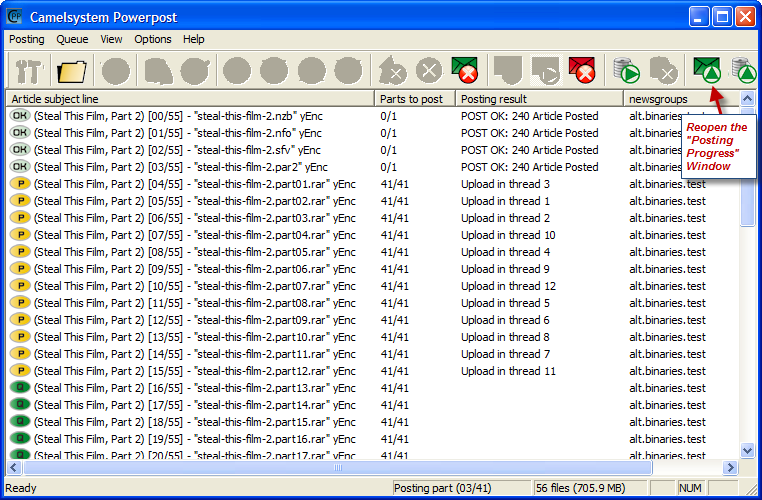Sort by Parts to post column header
The height and width of the screenshot is (500, 762).
point(415,99)
